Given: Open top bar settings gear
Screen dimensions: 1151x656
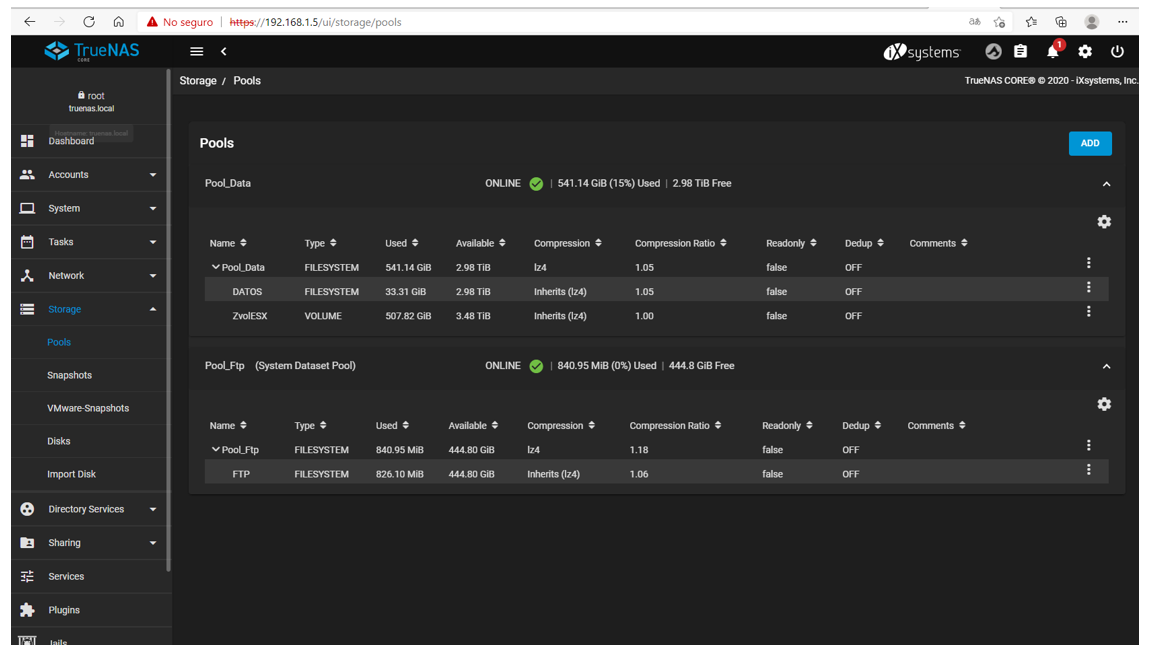Looking at the screenshot, I should pos(1085,51).
